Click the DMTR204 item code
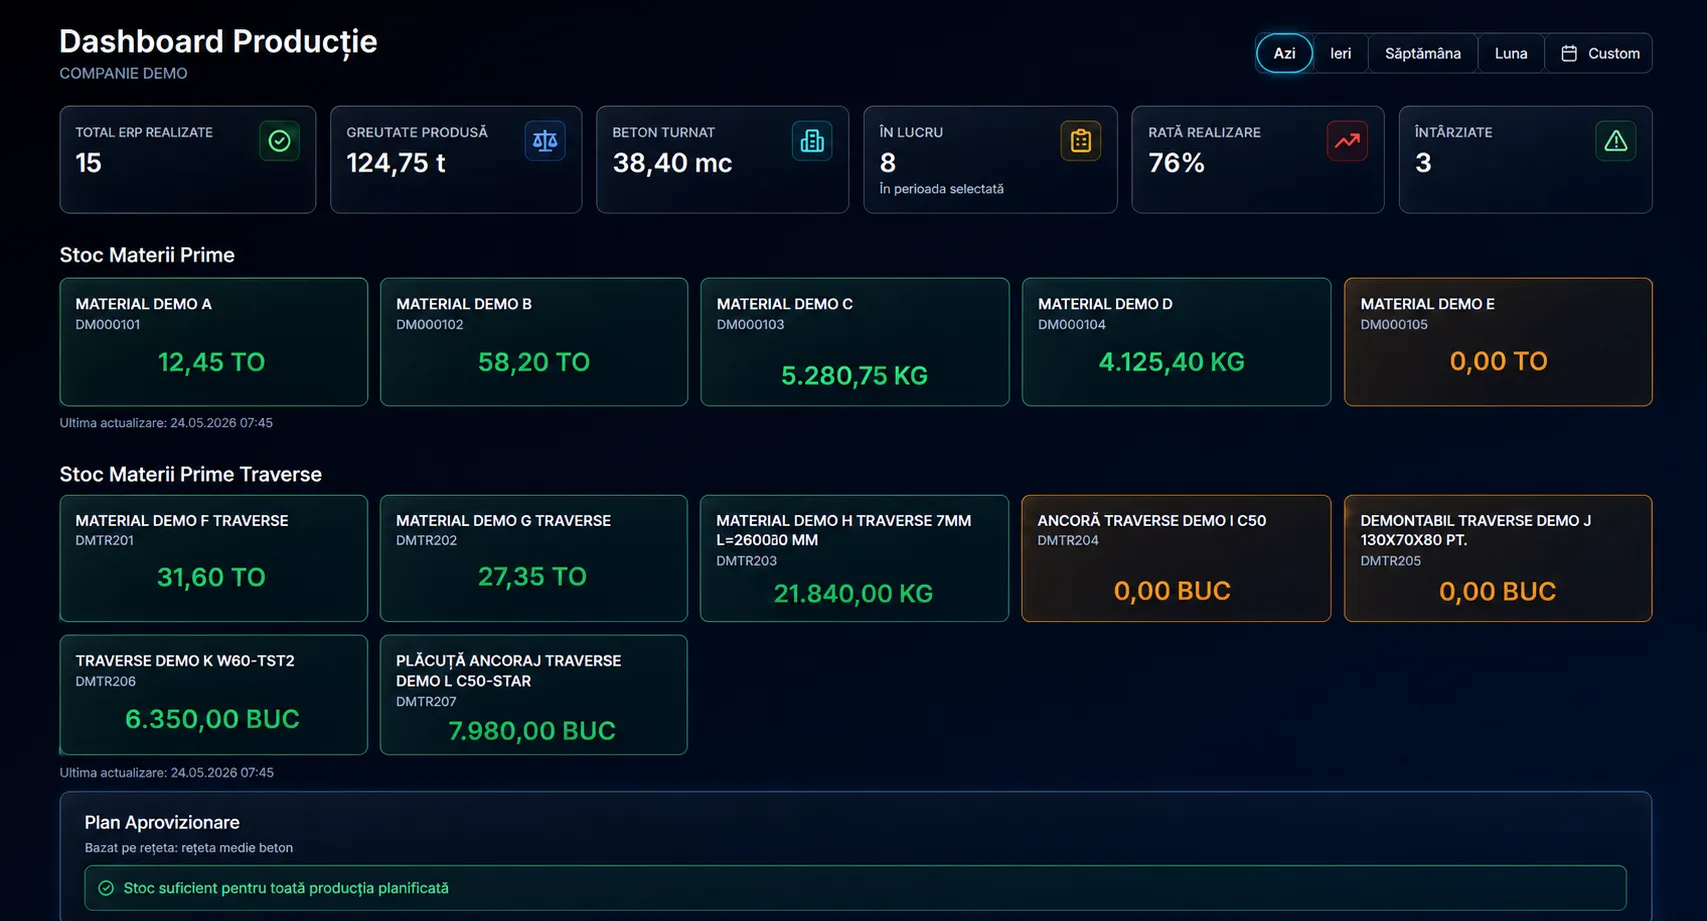 (1068, 541)
